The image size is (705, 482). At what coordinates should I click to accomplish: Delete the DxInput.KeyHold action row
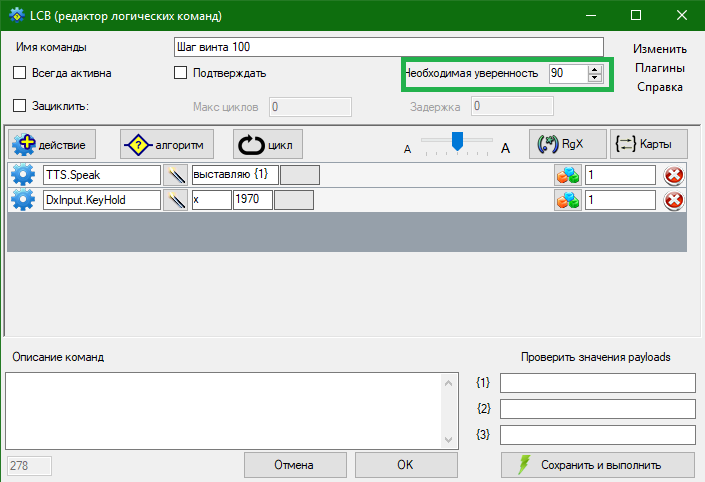coord(674,200)
